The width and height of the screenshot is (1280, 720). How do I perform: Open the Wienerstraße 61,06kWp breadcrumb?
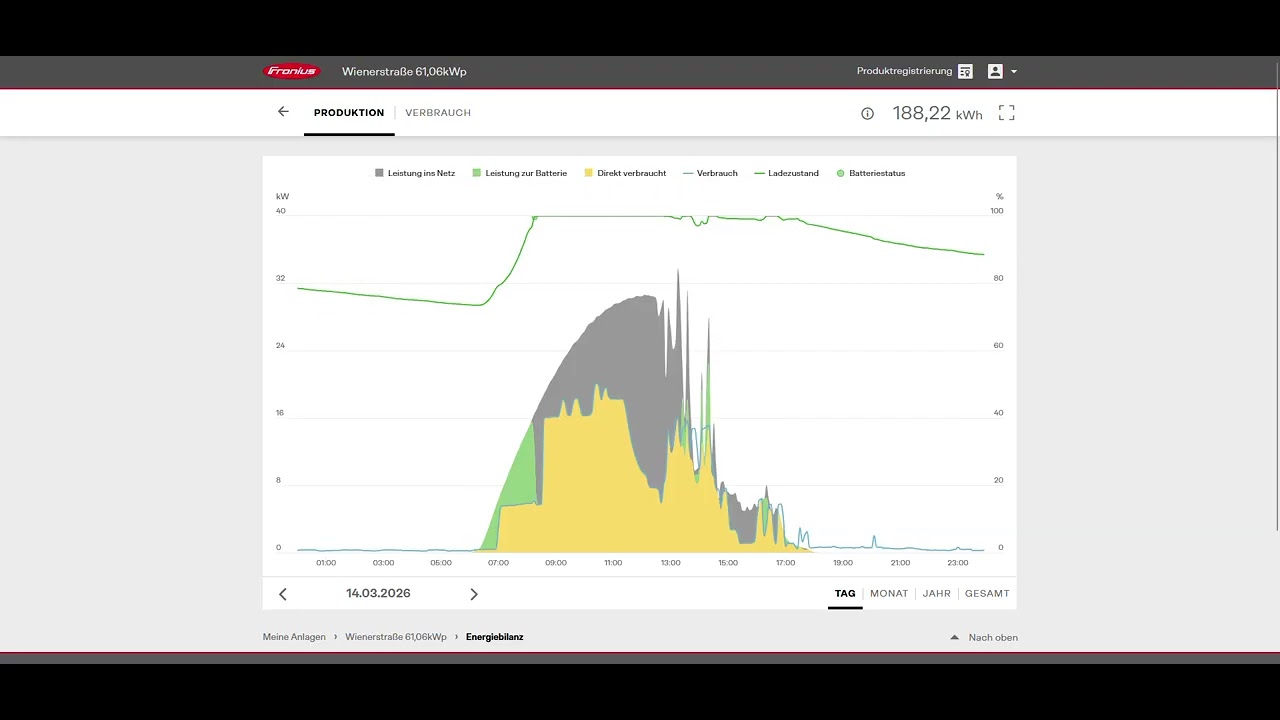coord(396,637)
